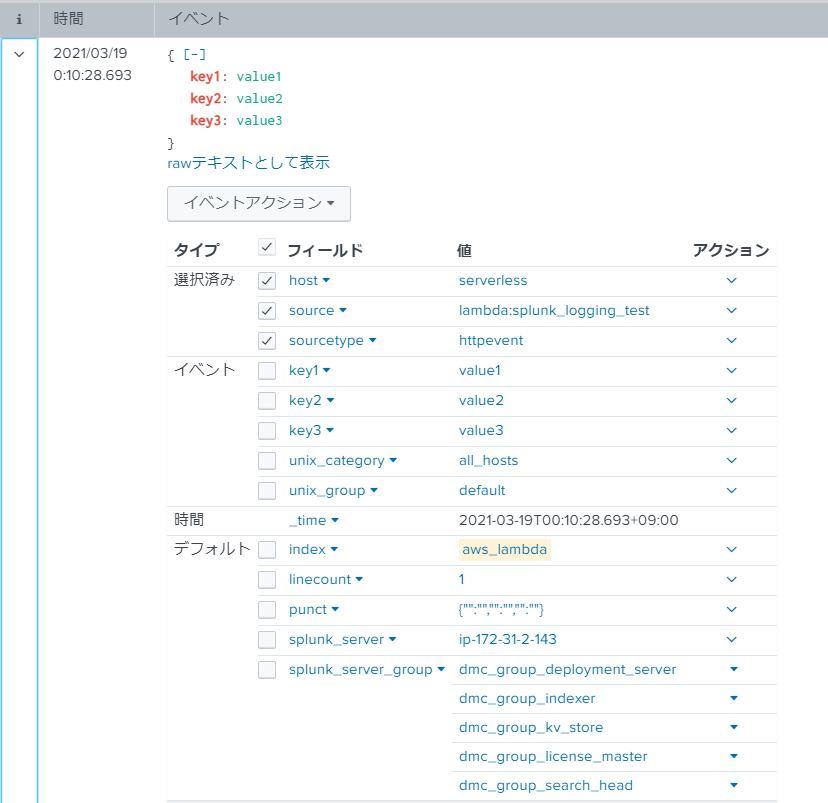Check the key3 field checkbox
Image resolution: width=828 pixels, height=803 pixels.
click(x=267, y=431)
